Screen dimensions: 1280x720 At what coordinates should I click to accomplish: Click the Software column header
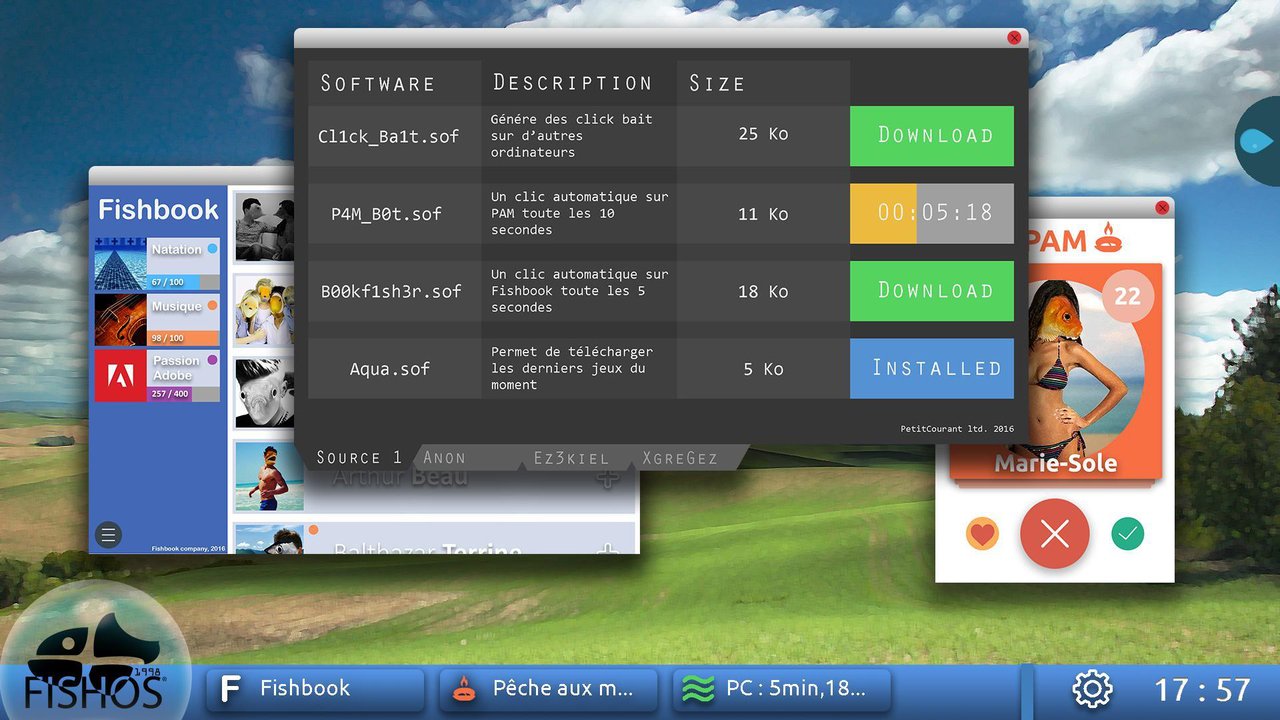pyautogui.click(x=378, y=84)
